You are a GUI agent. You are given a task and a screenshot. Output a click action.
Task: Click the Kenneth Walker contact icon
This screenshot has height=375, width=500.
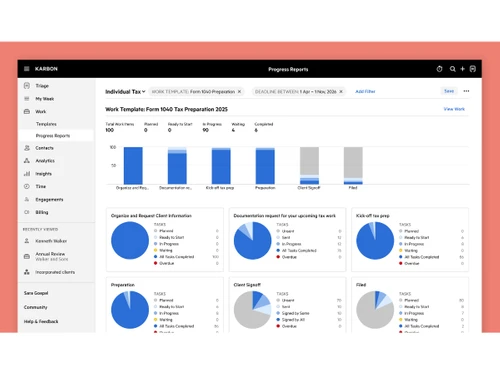click(27, 241)
